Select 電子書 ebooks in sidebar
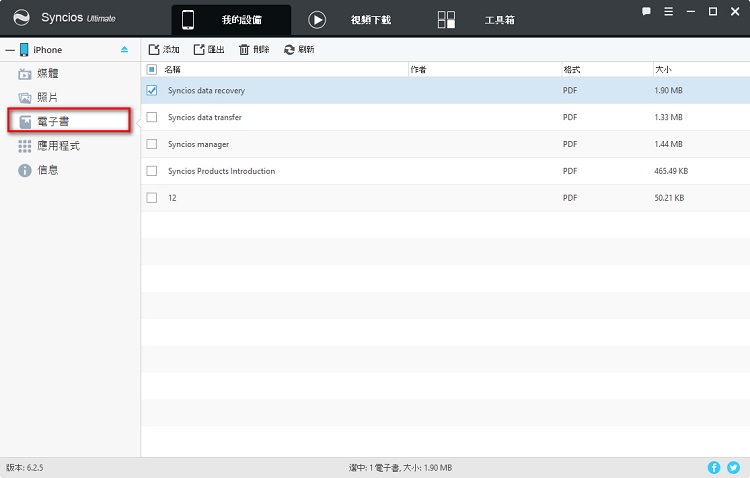 pyautogui.click(x=69, y=121)
